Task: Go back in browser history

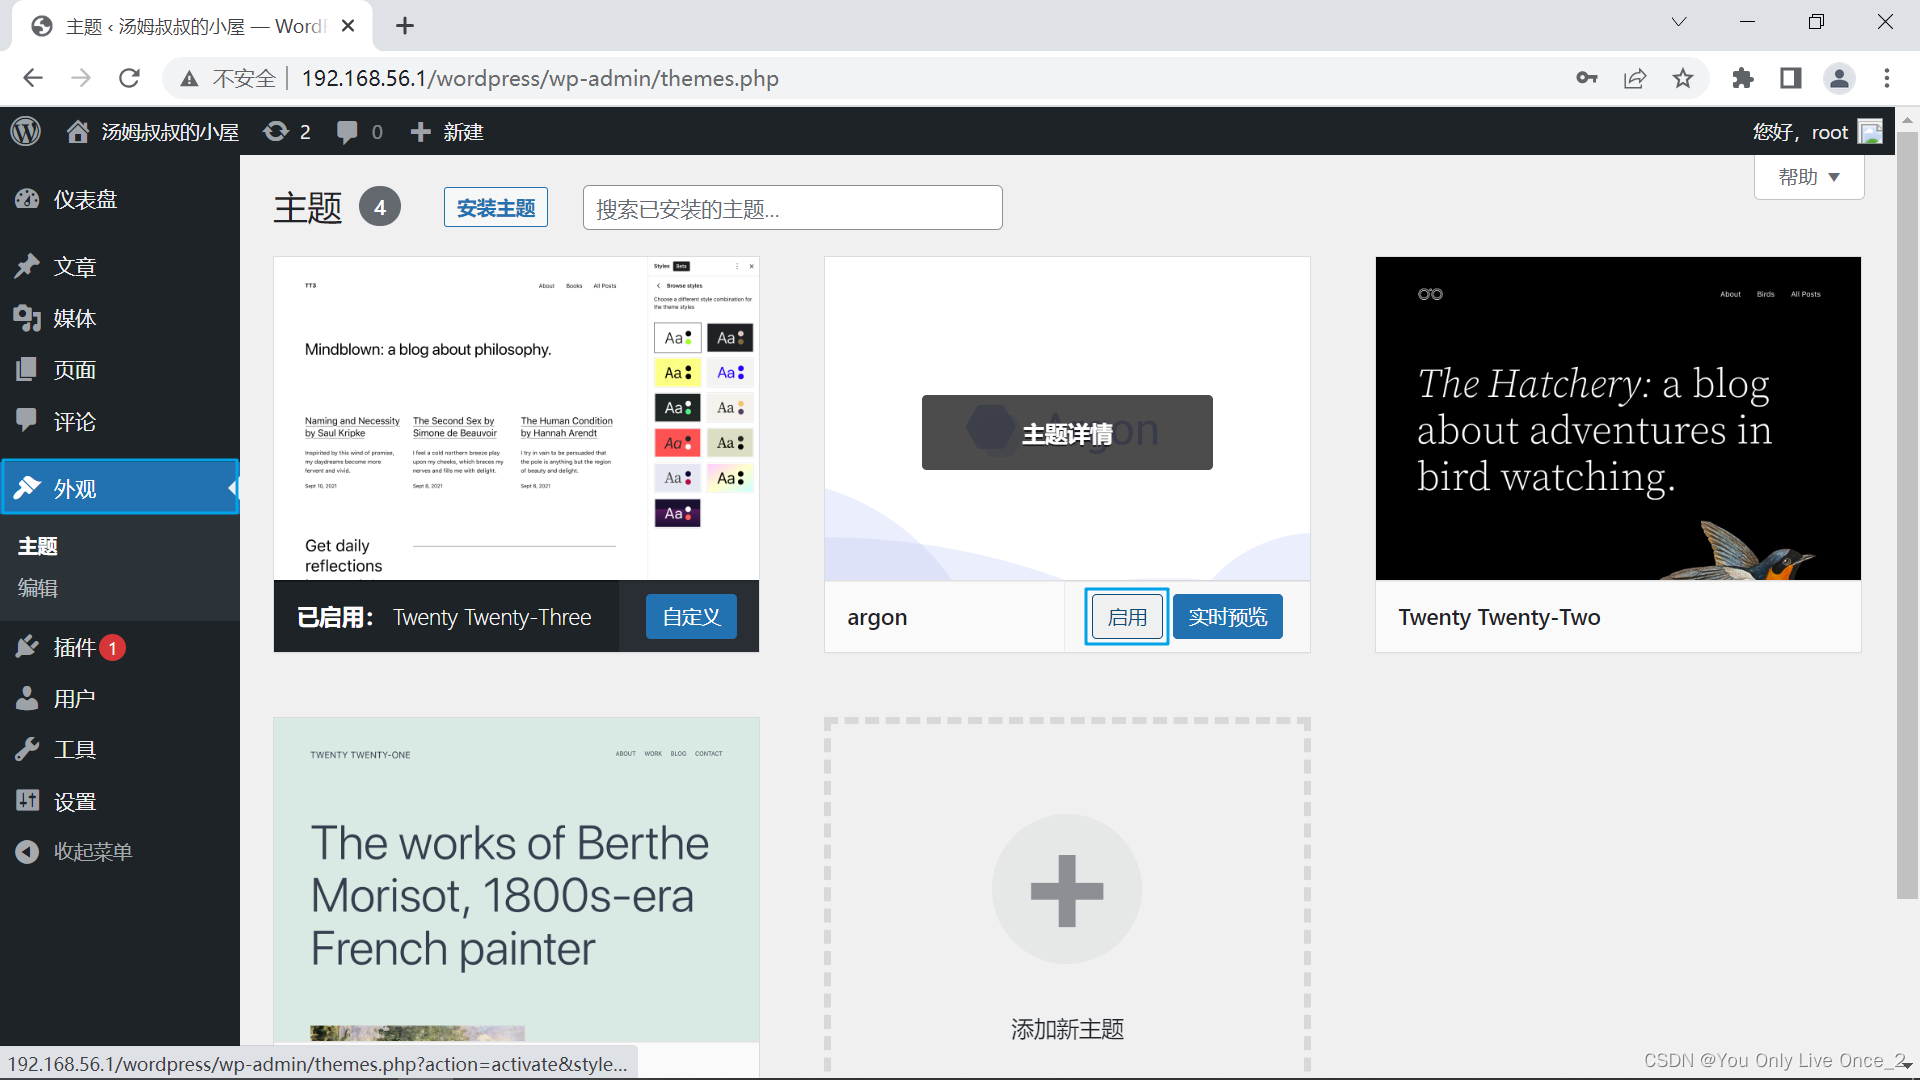Action: tap(33, 78)
